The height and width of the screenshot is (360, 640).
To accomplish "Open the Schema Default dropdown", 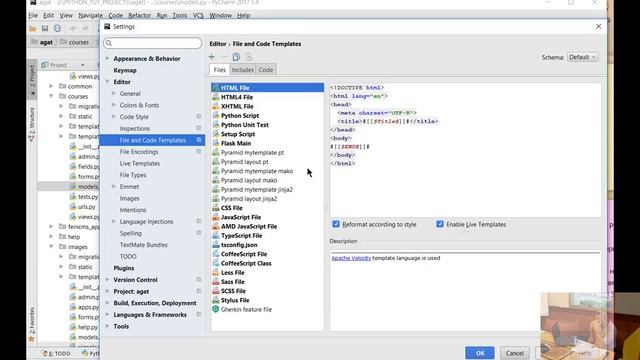I will 583,57.
